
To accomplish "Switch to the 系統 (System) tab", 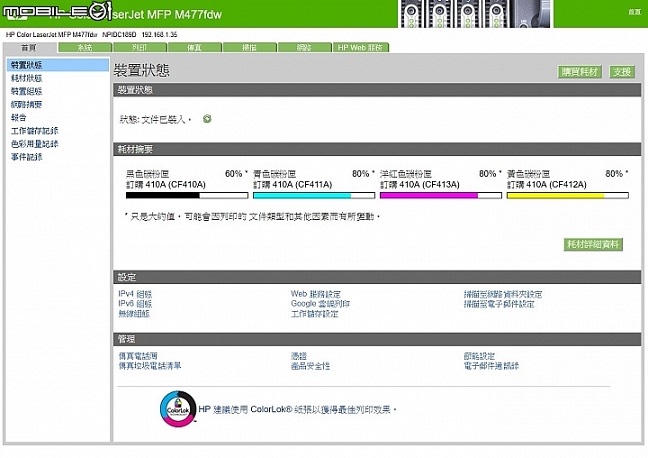I will click(85, 48).
